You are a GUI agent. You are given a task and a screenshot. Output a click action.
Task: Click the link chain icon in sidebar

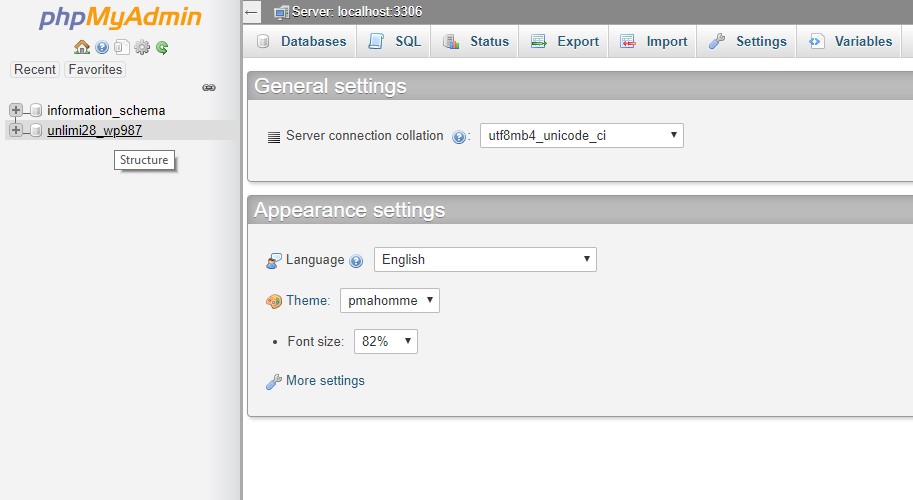(x=209, y=87)
